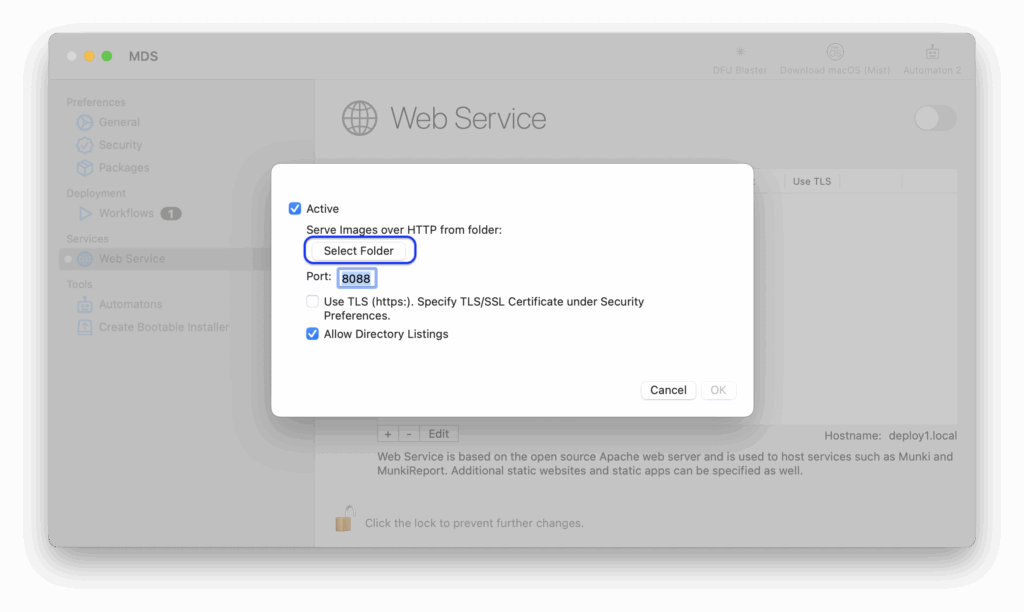Click the OK button
Viewport: 1024px width, 612px height.
point(718,390)
